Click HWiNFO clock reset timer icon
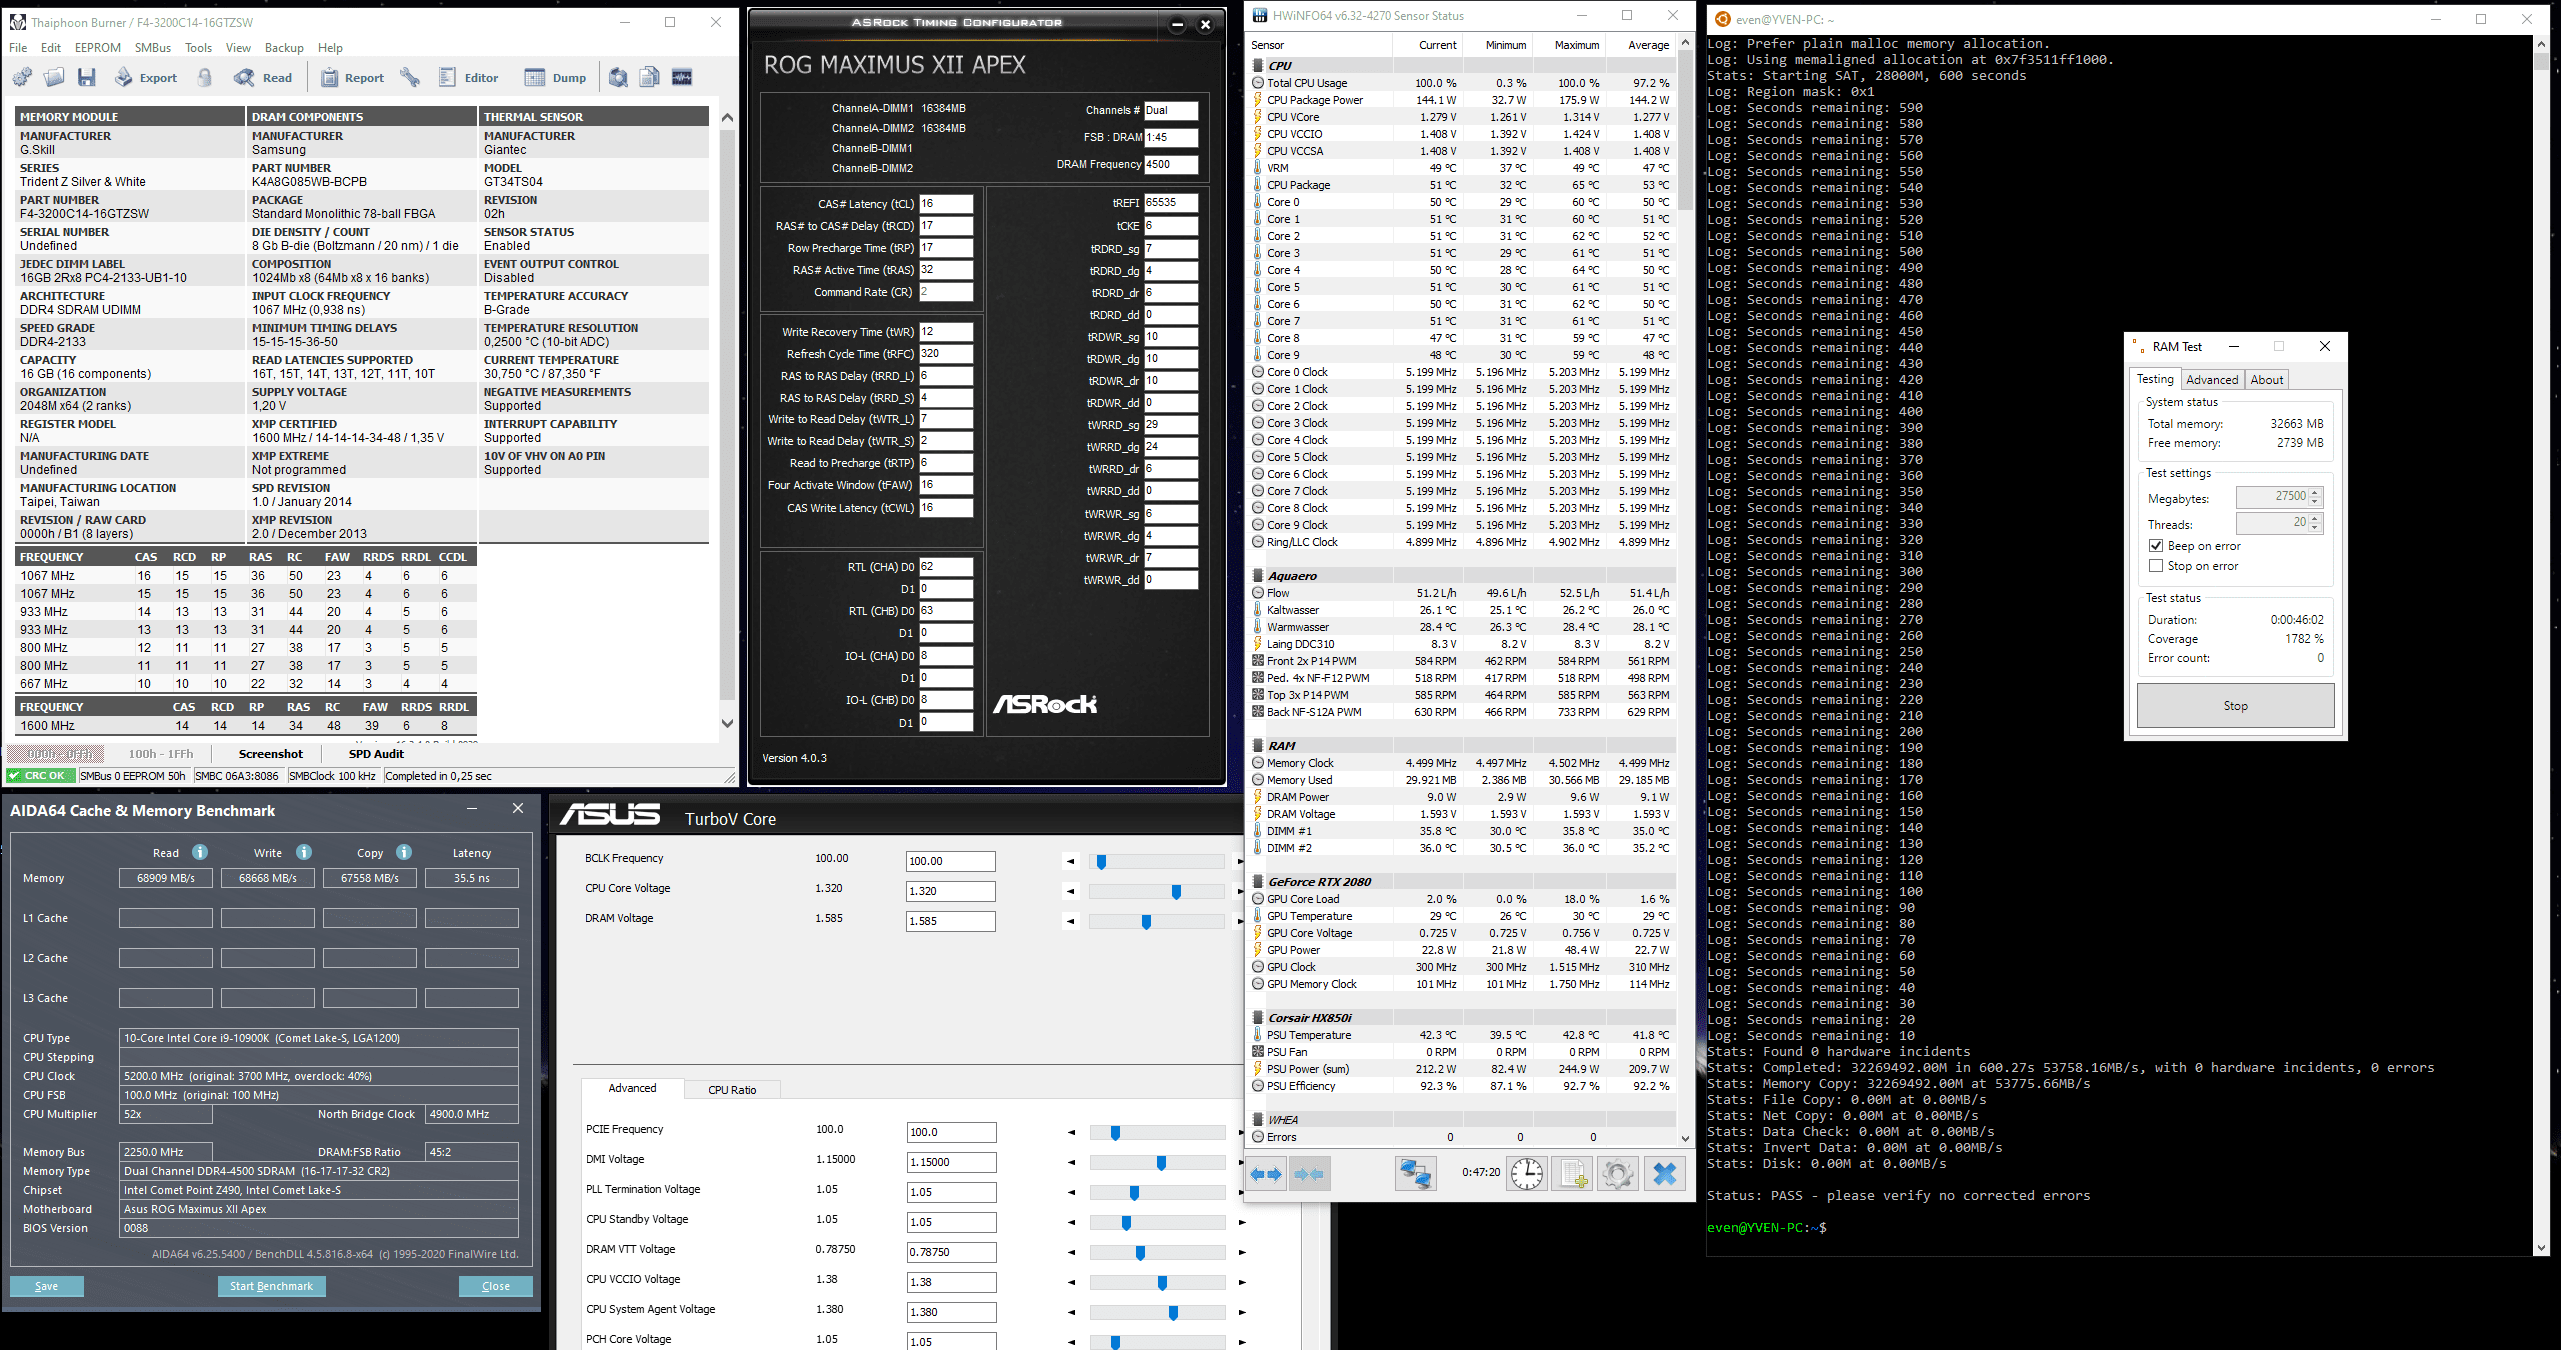This screenshot has height=1350, width=2561. click(1527, 1174)
